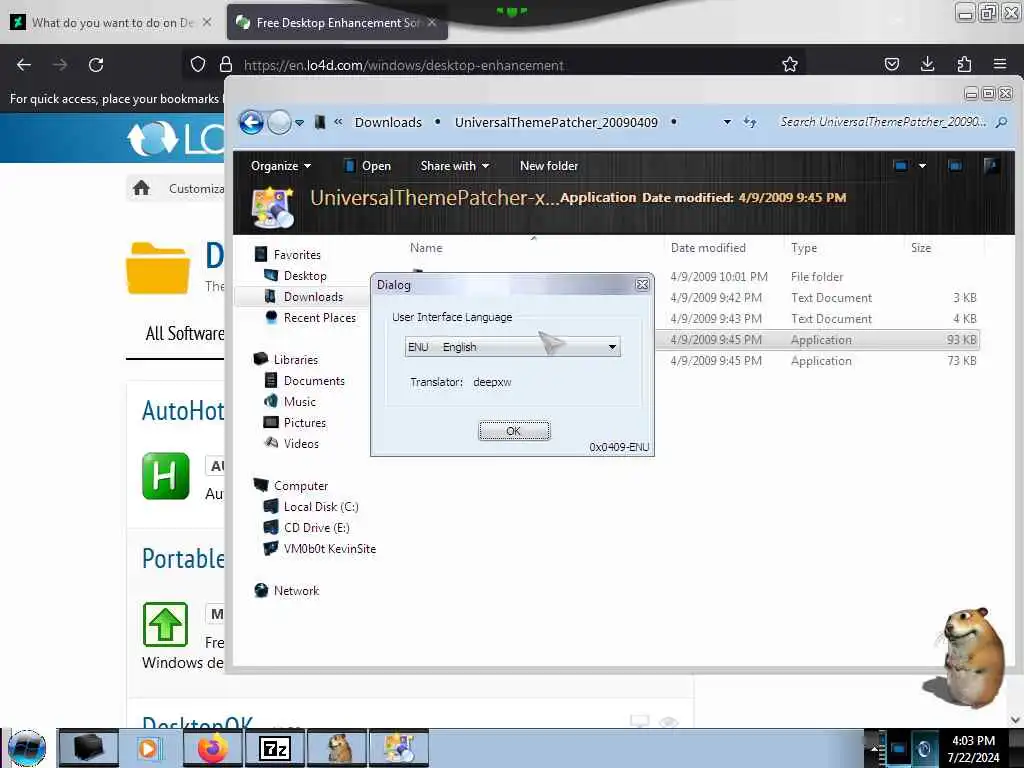Open the Organize menu
The height and width of the screenshot is (768, 1024).
281,166
